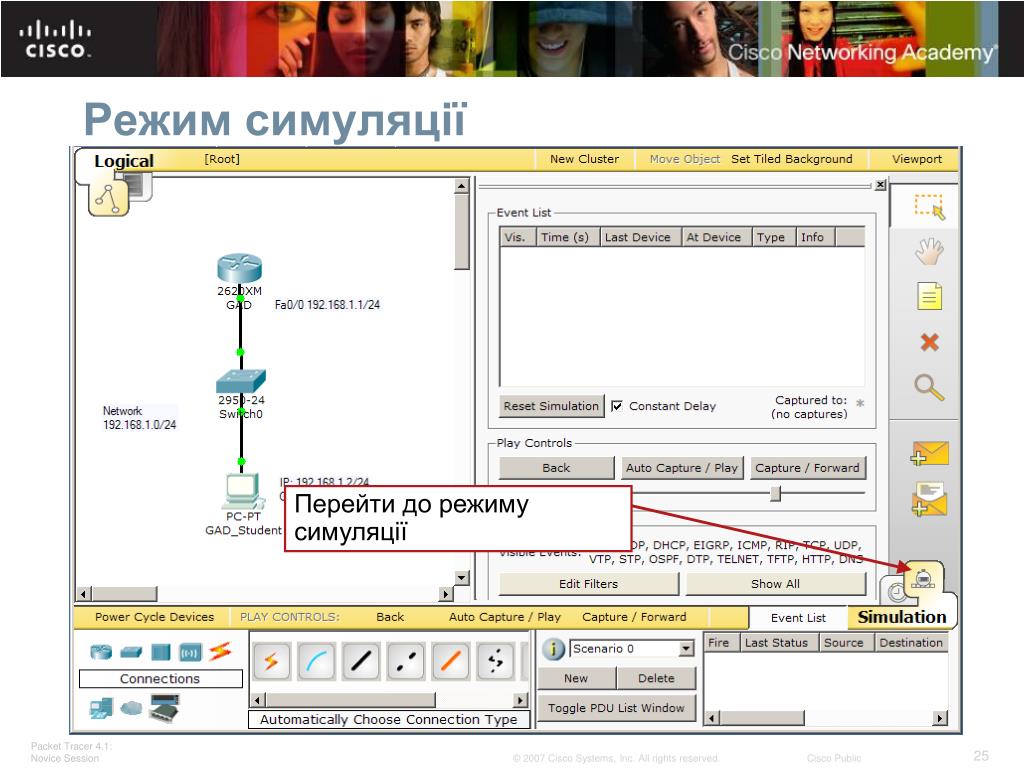This screenshot has width=1024, height=768.
Task: Click Back in bottom PLAY CONTROLS bar
Action: (x=390, y=617)
